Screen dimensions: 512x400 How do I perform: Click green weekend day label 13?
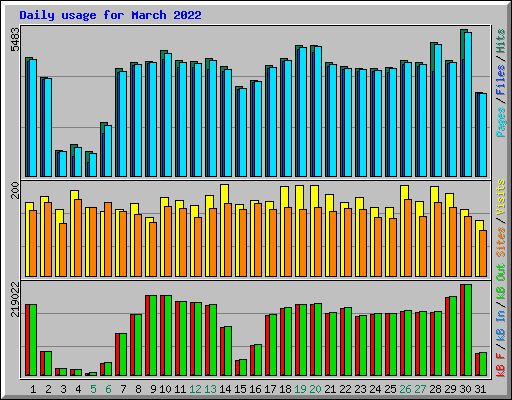click(x=210, y=389)
